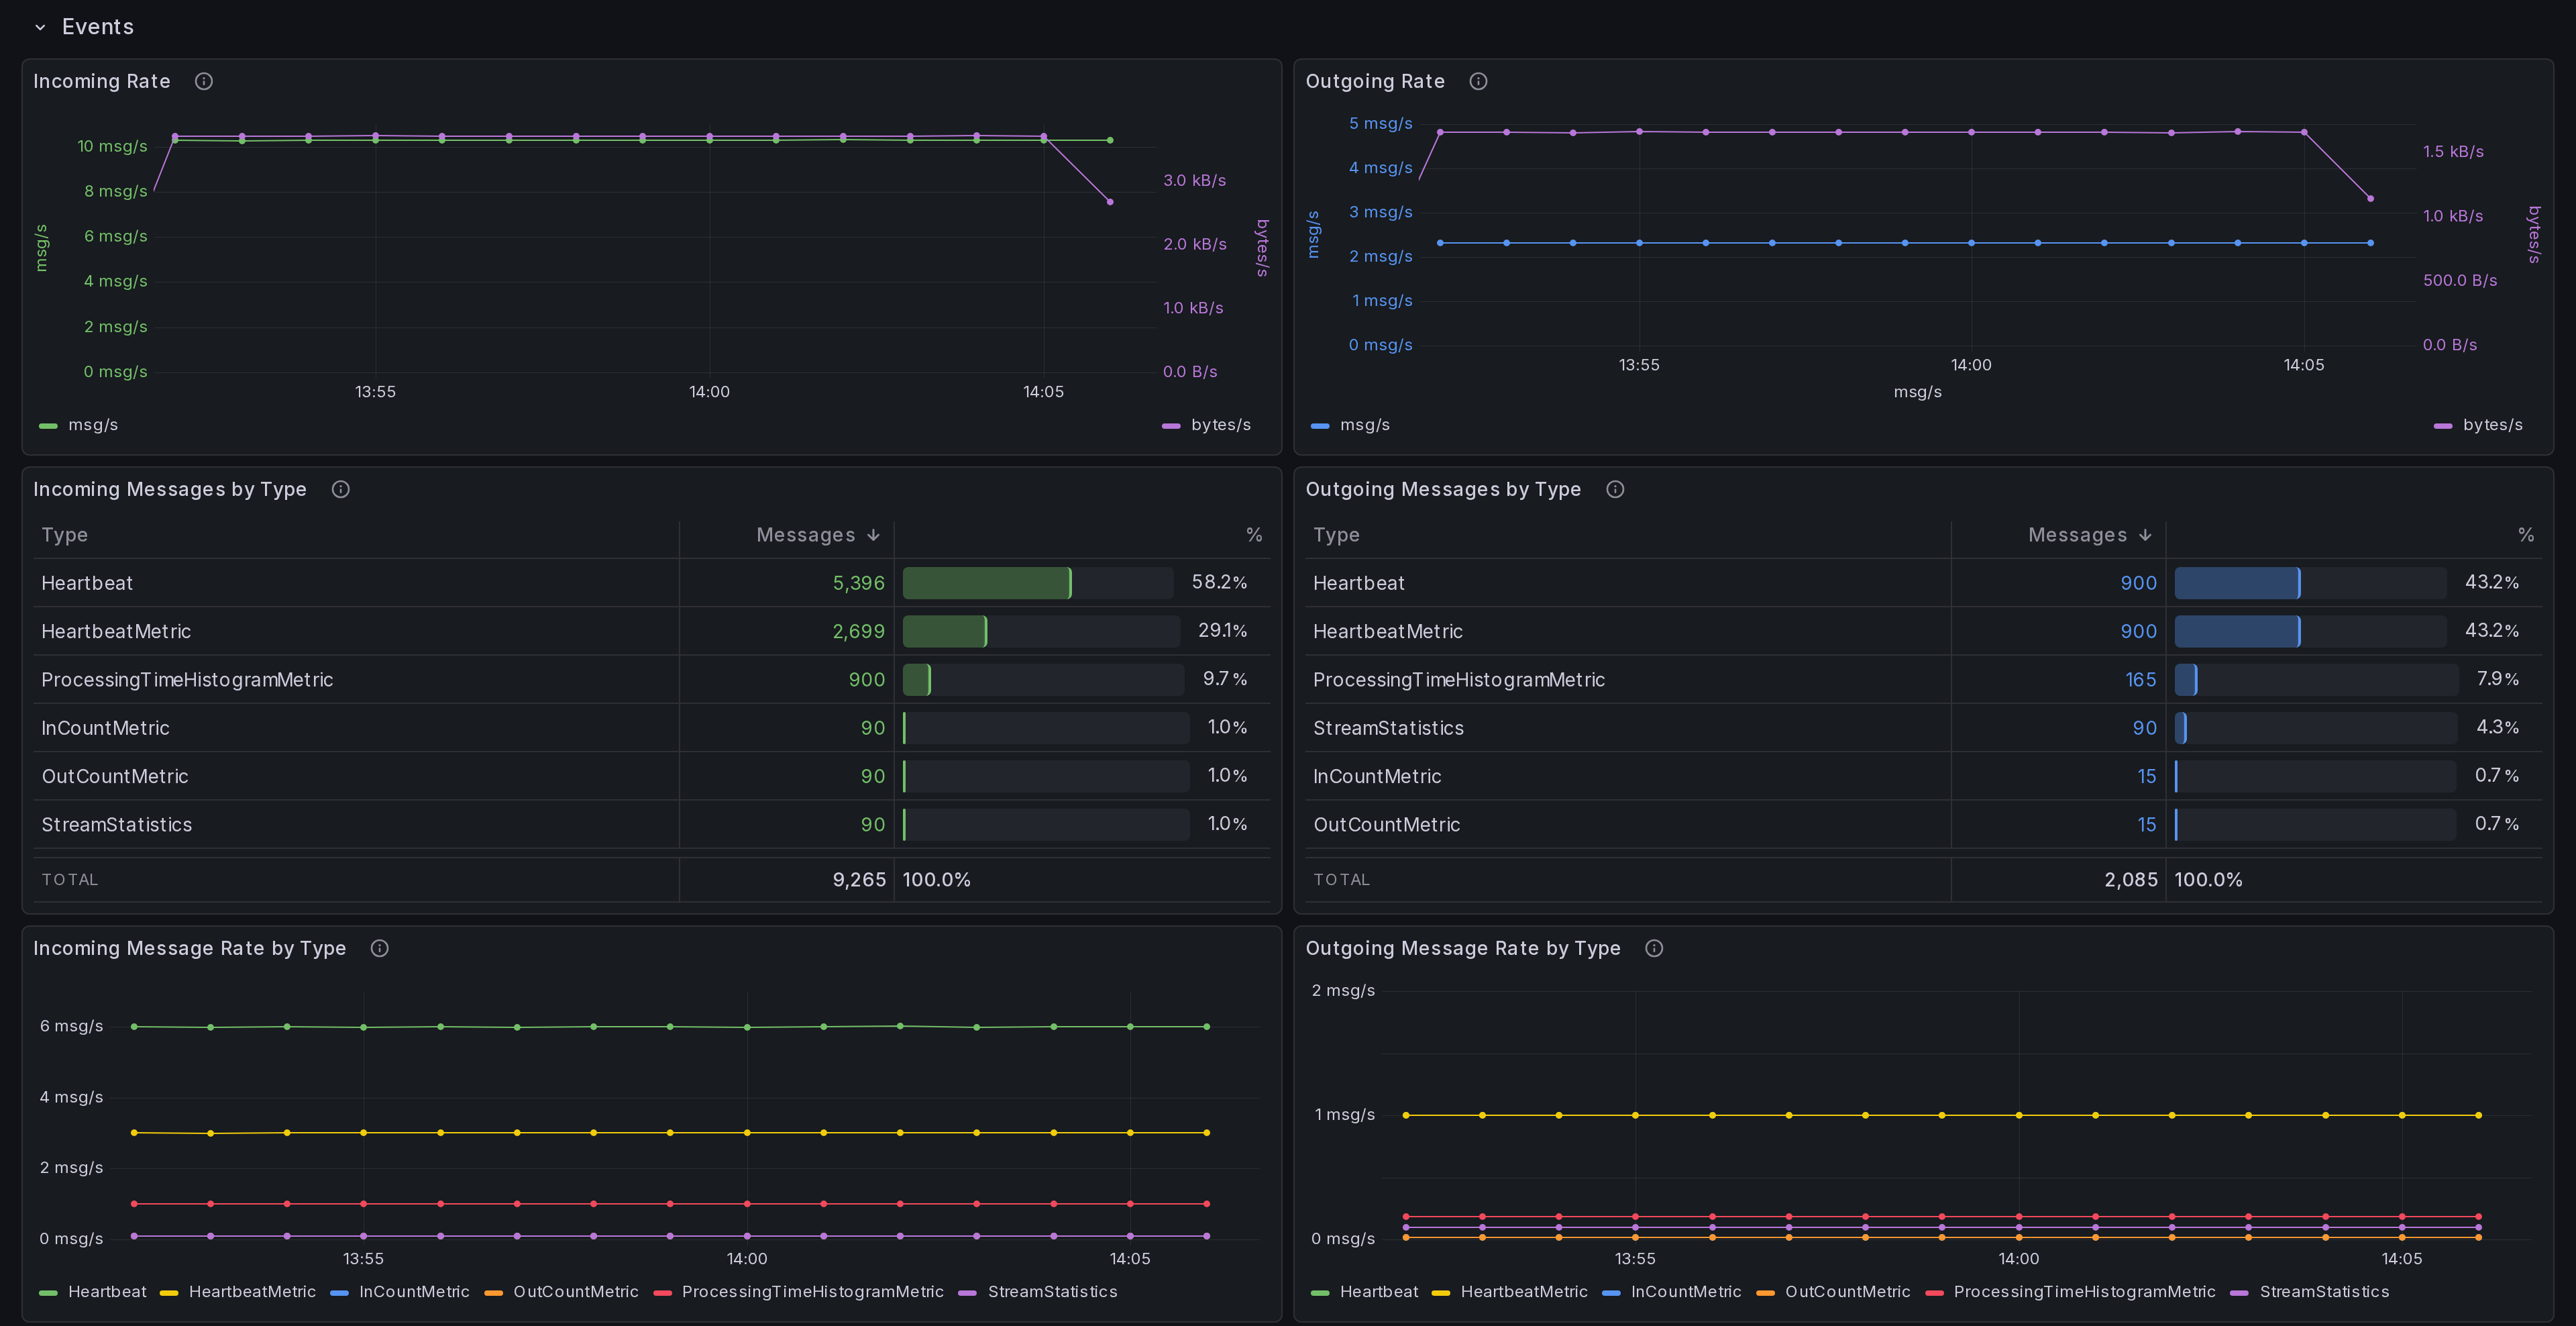Viewport: 2576px width, 1326px height.
Task: Click the 165 outgoing ProcessingTimeHistogramMetric count
Action: (x=2140, y=680)
